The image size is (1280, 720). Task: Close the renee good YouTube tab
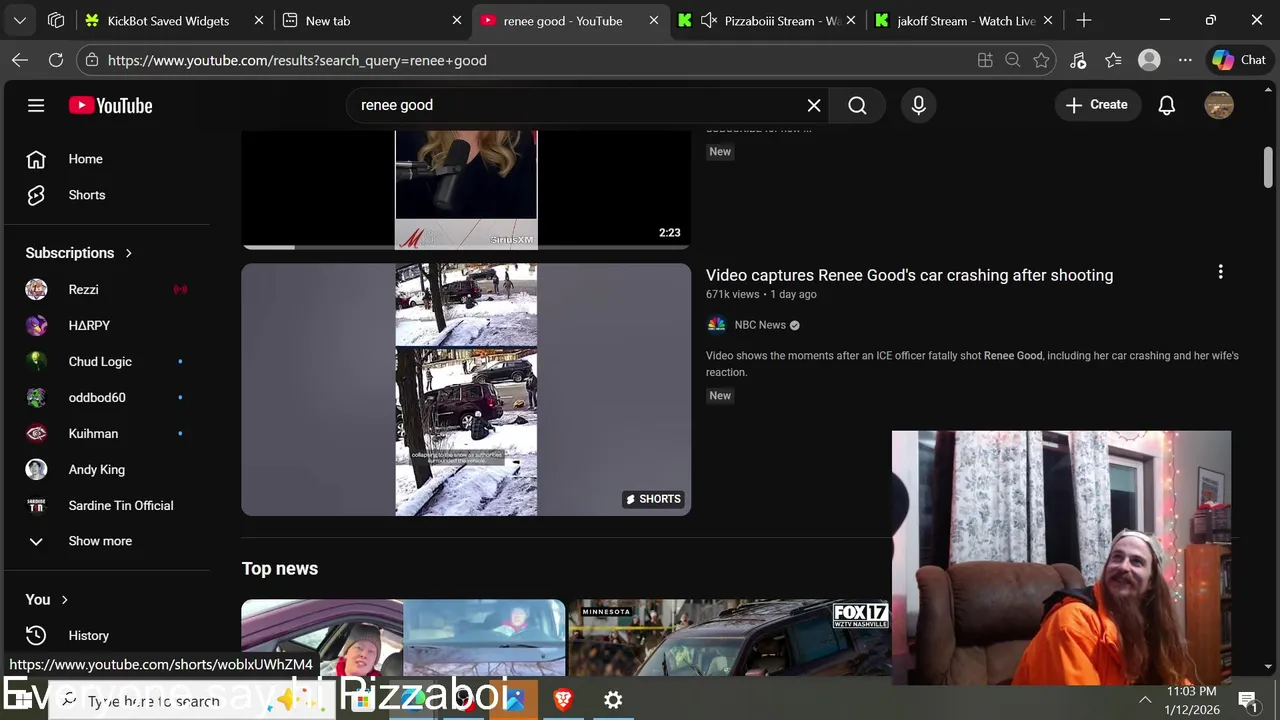654,20
